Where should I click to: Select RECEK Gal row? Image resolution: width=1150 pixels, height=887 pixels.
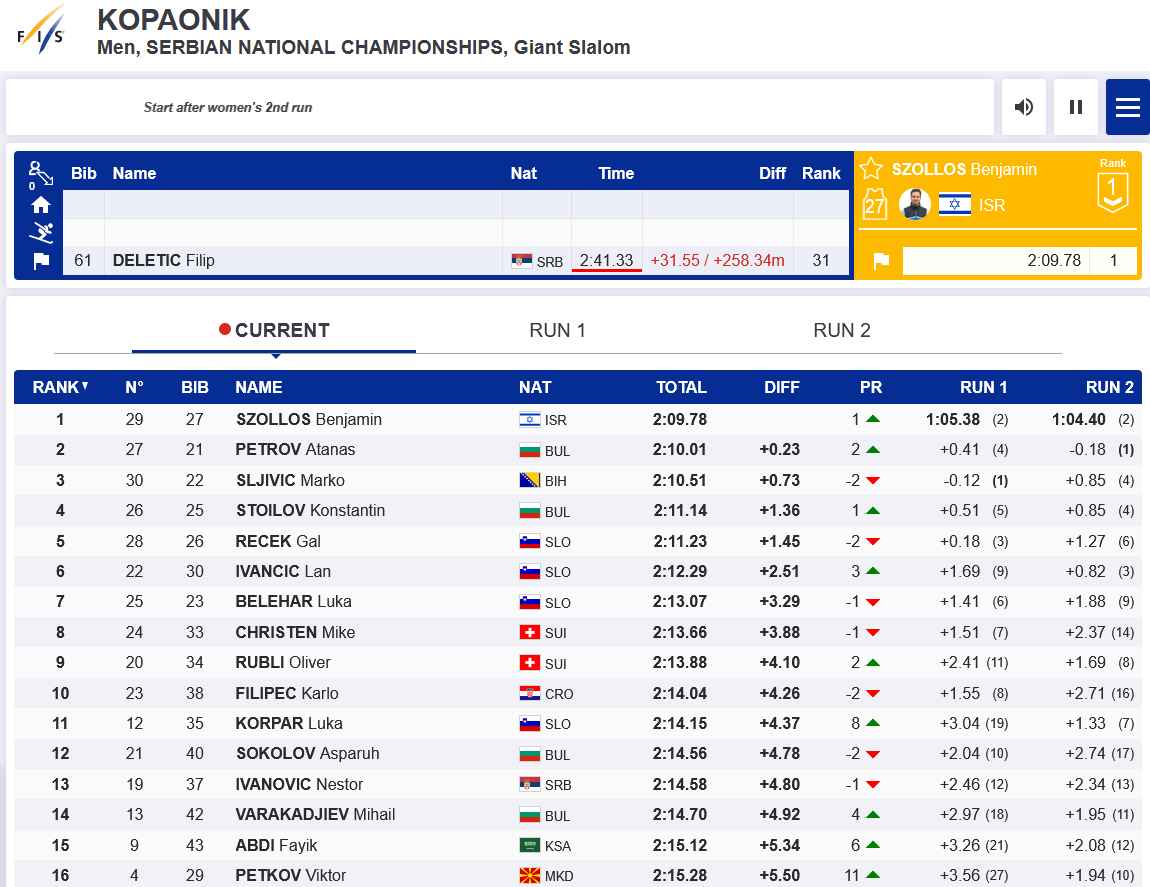coord(578,541)
